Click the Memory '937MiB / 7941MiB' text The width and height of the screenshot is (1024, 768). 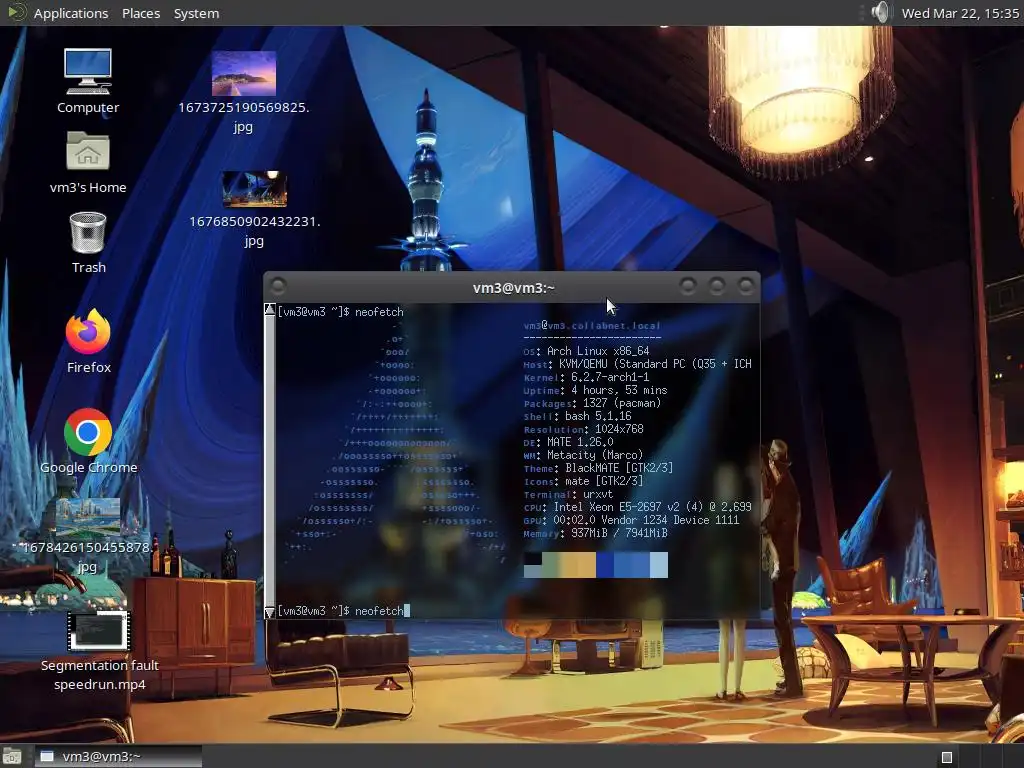click(619, 533)
